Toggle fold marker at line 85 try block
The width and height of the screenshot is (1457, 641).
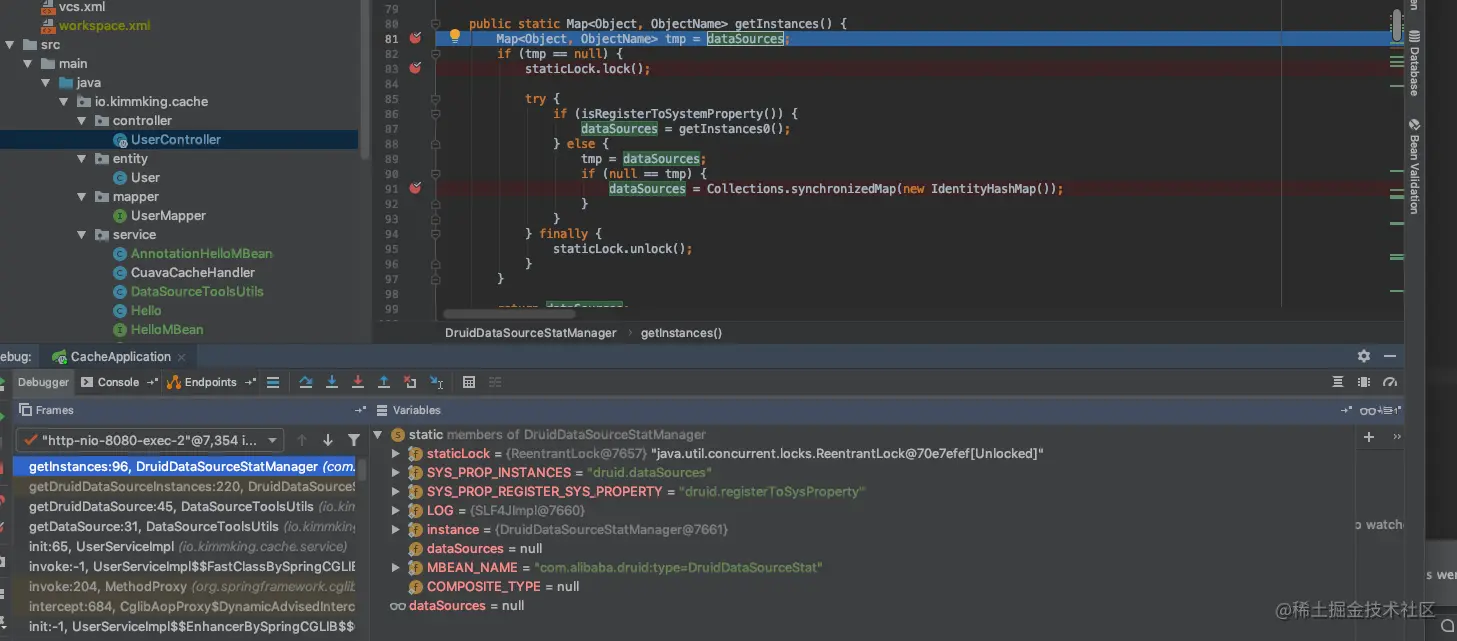[436, 99]
